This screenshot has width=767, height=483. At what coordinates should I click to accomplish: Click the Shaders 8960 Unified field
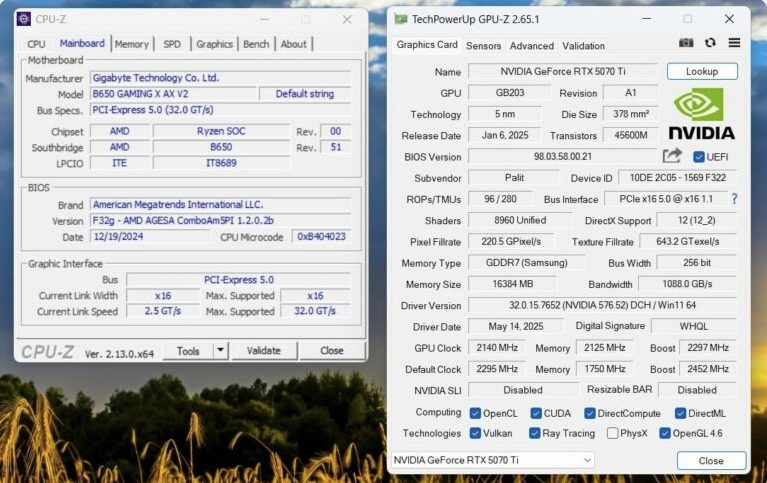(520, 220)
